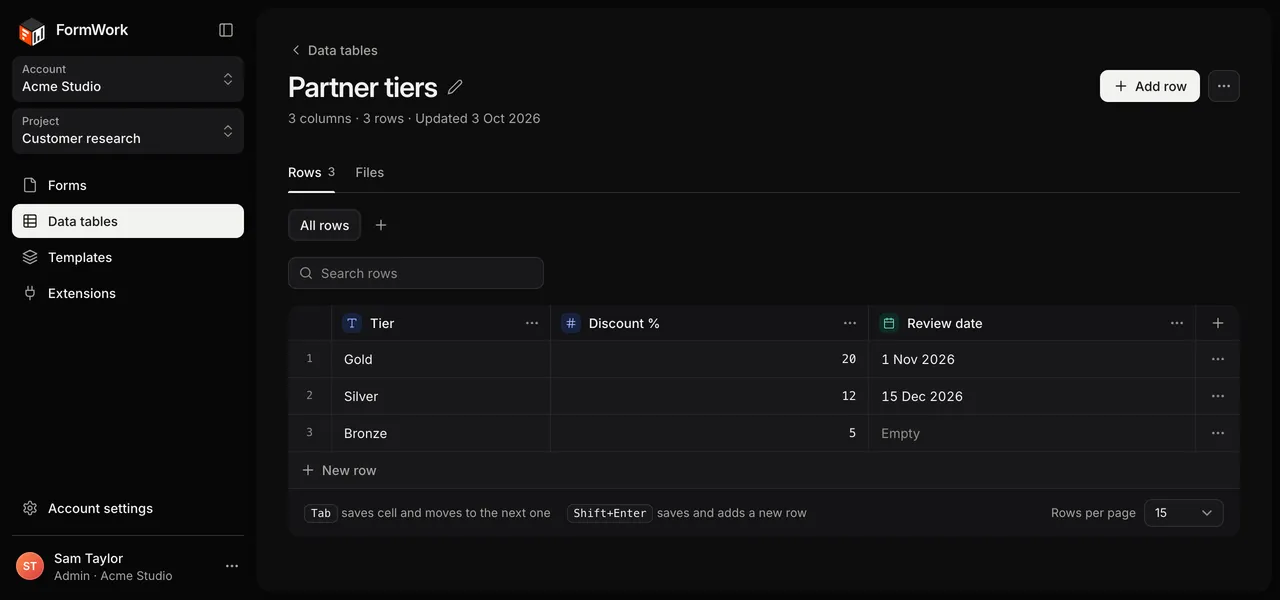This screenshot has height=600, width=1280.
Task: Click the Extensions plug icon in sidebar
Action: 30,293
